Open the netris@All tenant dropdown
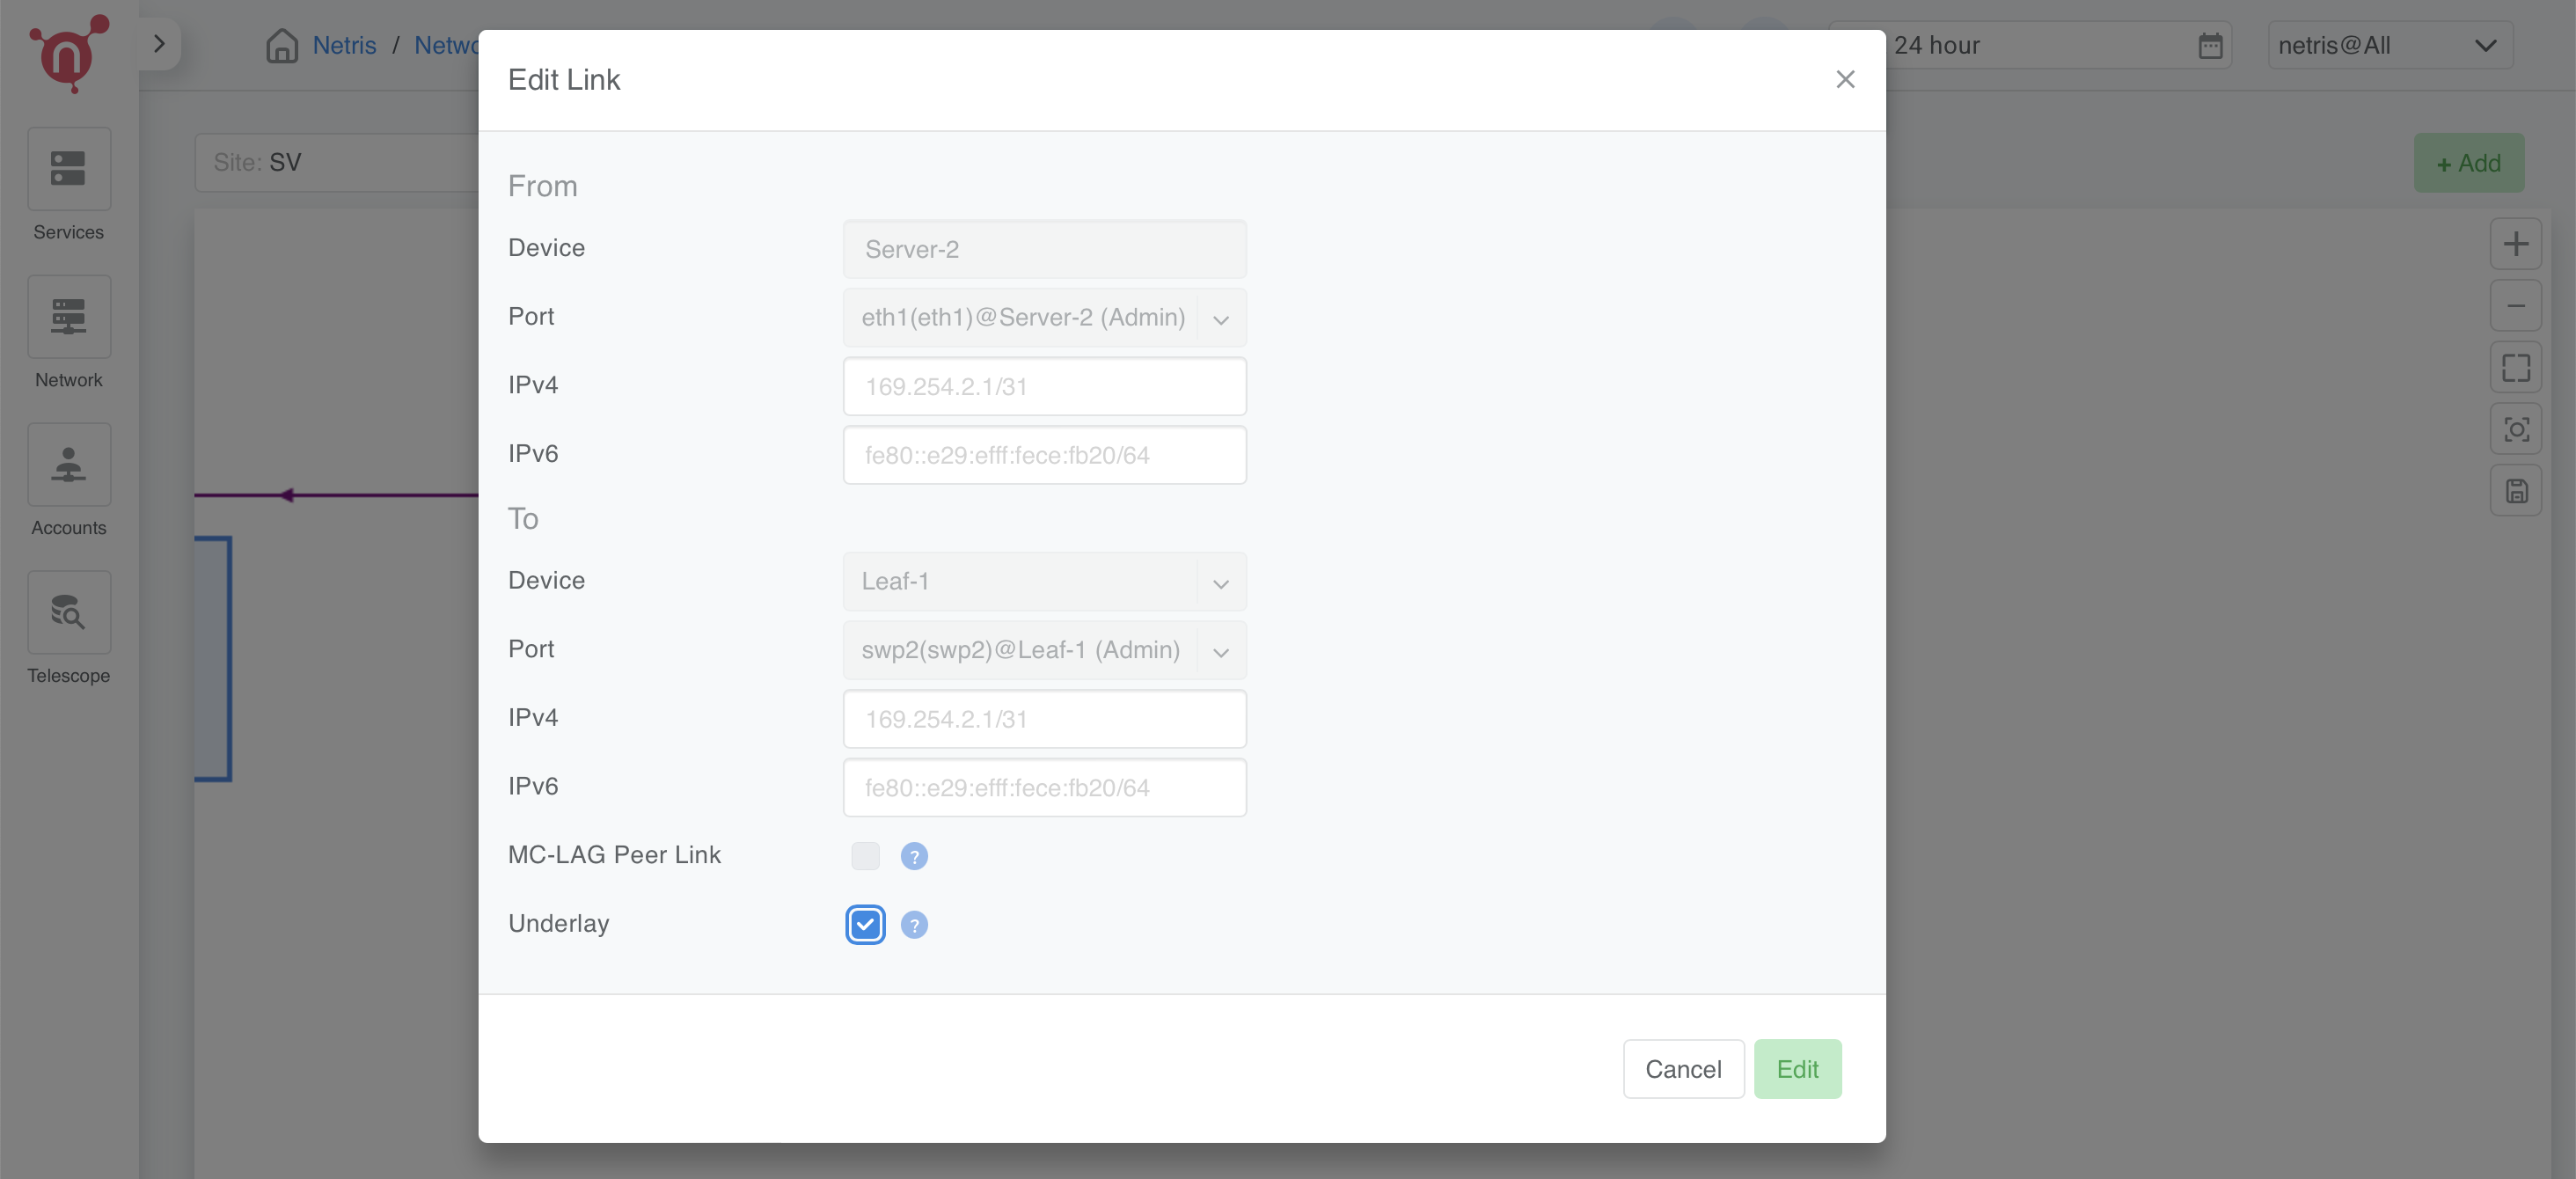The image size is (2576, 1179). (2389, 44)
